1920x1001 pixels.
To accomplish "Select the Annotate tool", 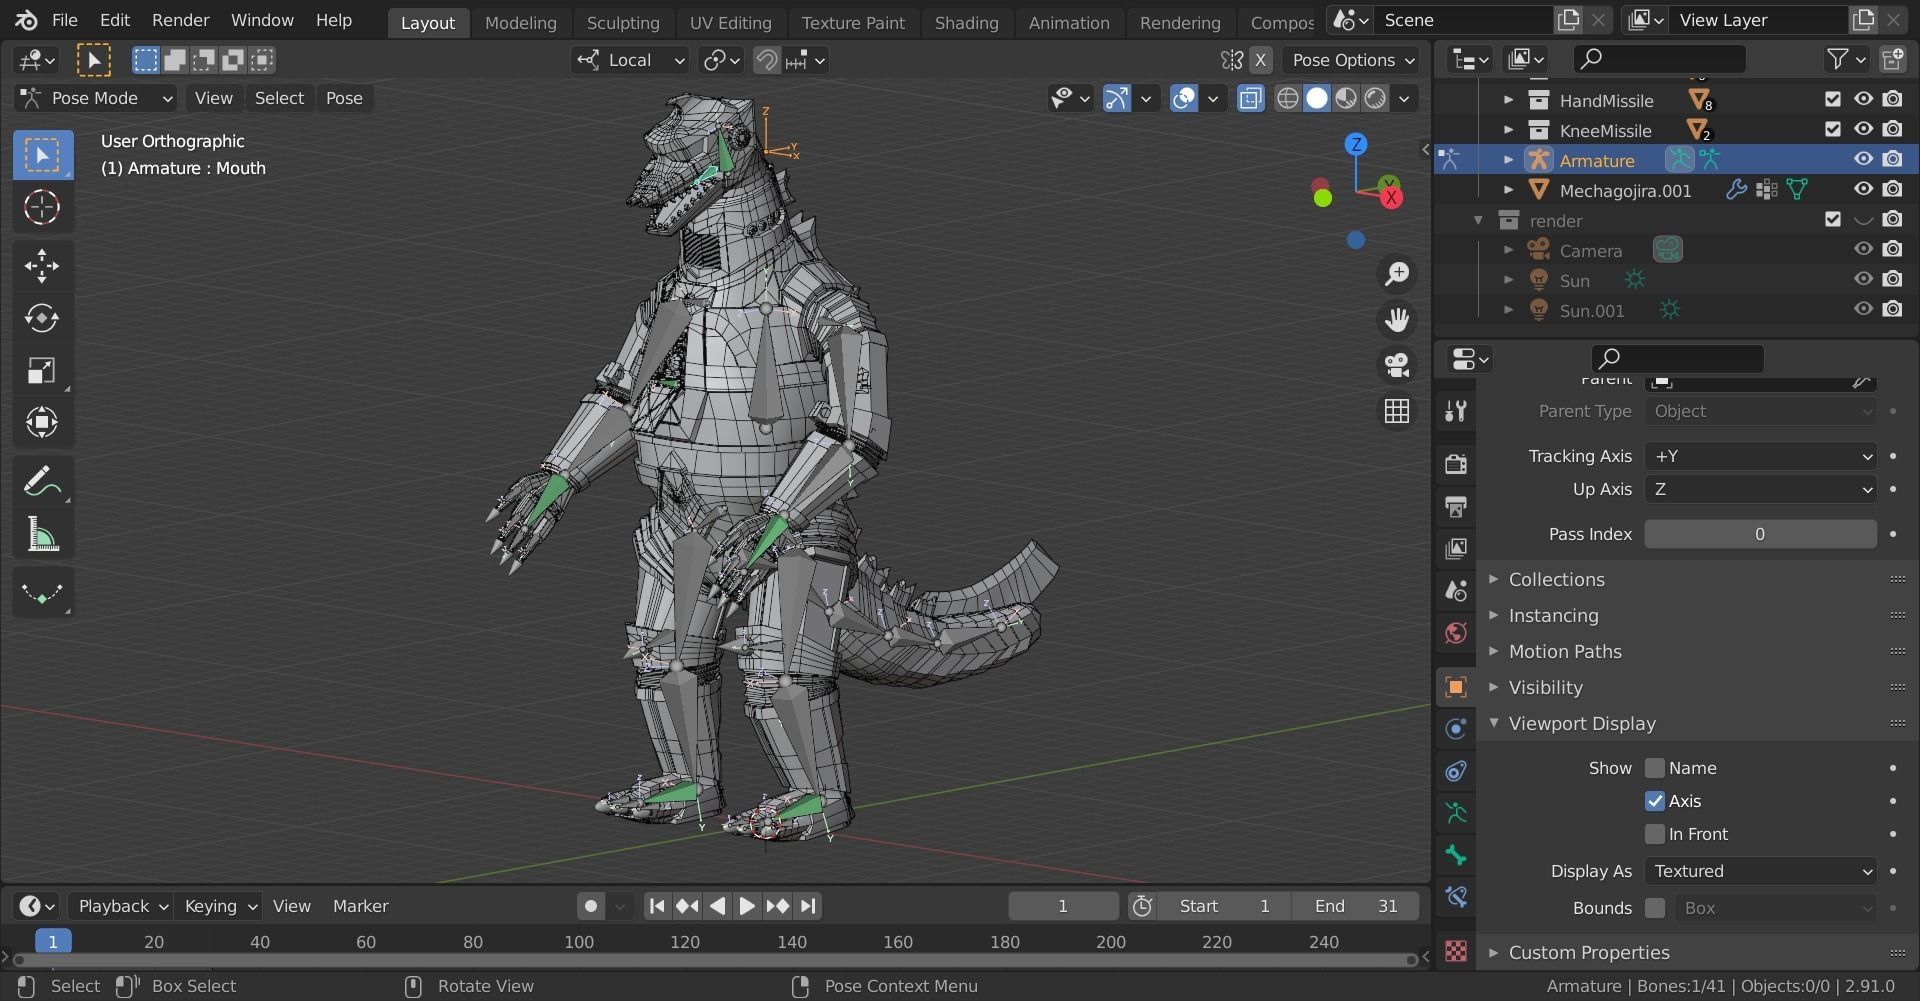I will [x=42, y=482].
